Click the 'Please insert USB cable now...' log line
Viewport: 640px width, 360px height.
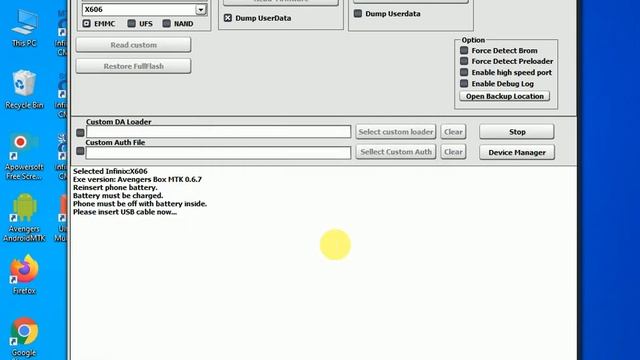[125, 212]
